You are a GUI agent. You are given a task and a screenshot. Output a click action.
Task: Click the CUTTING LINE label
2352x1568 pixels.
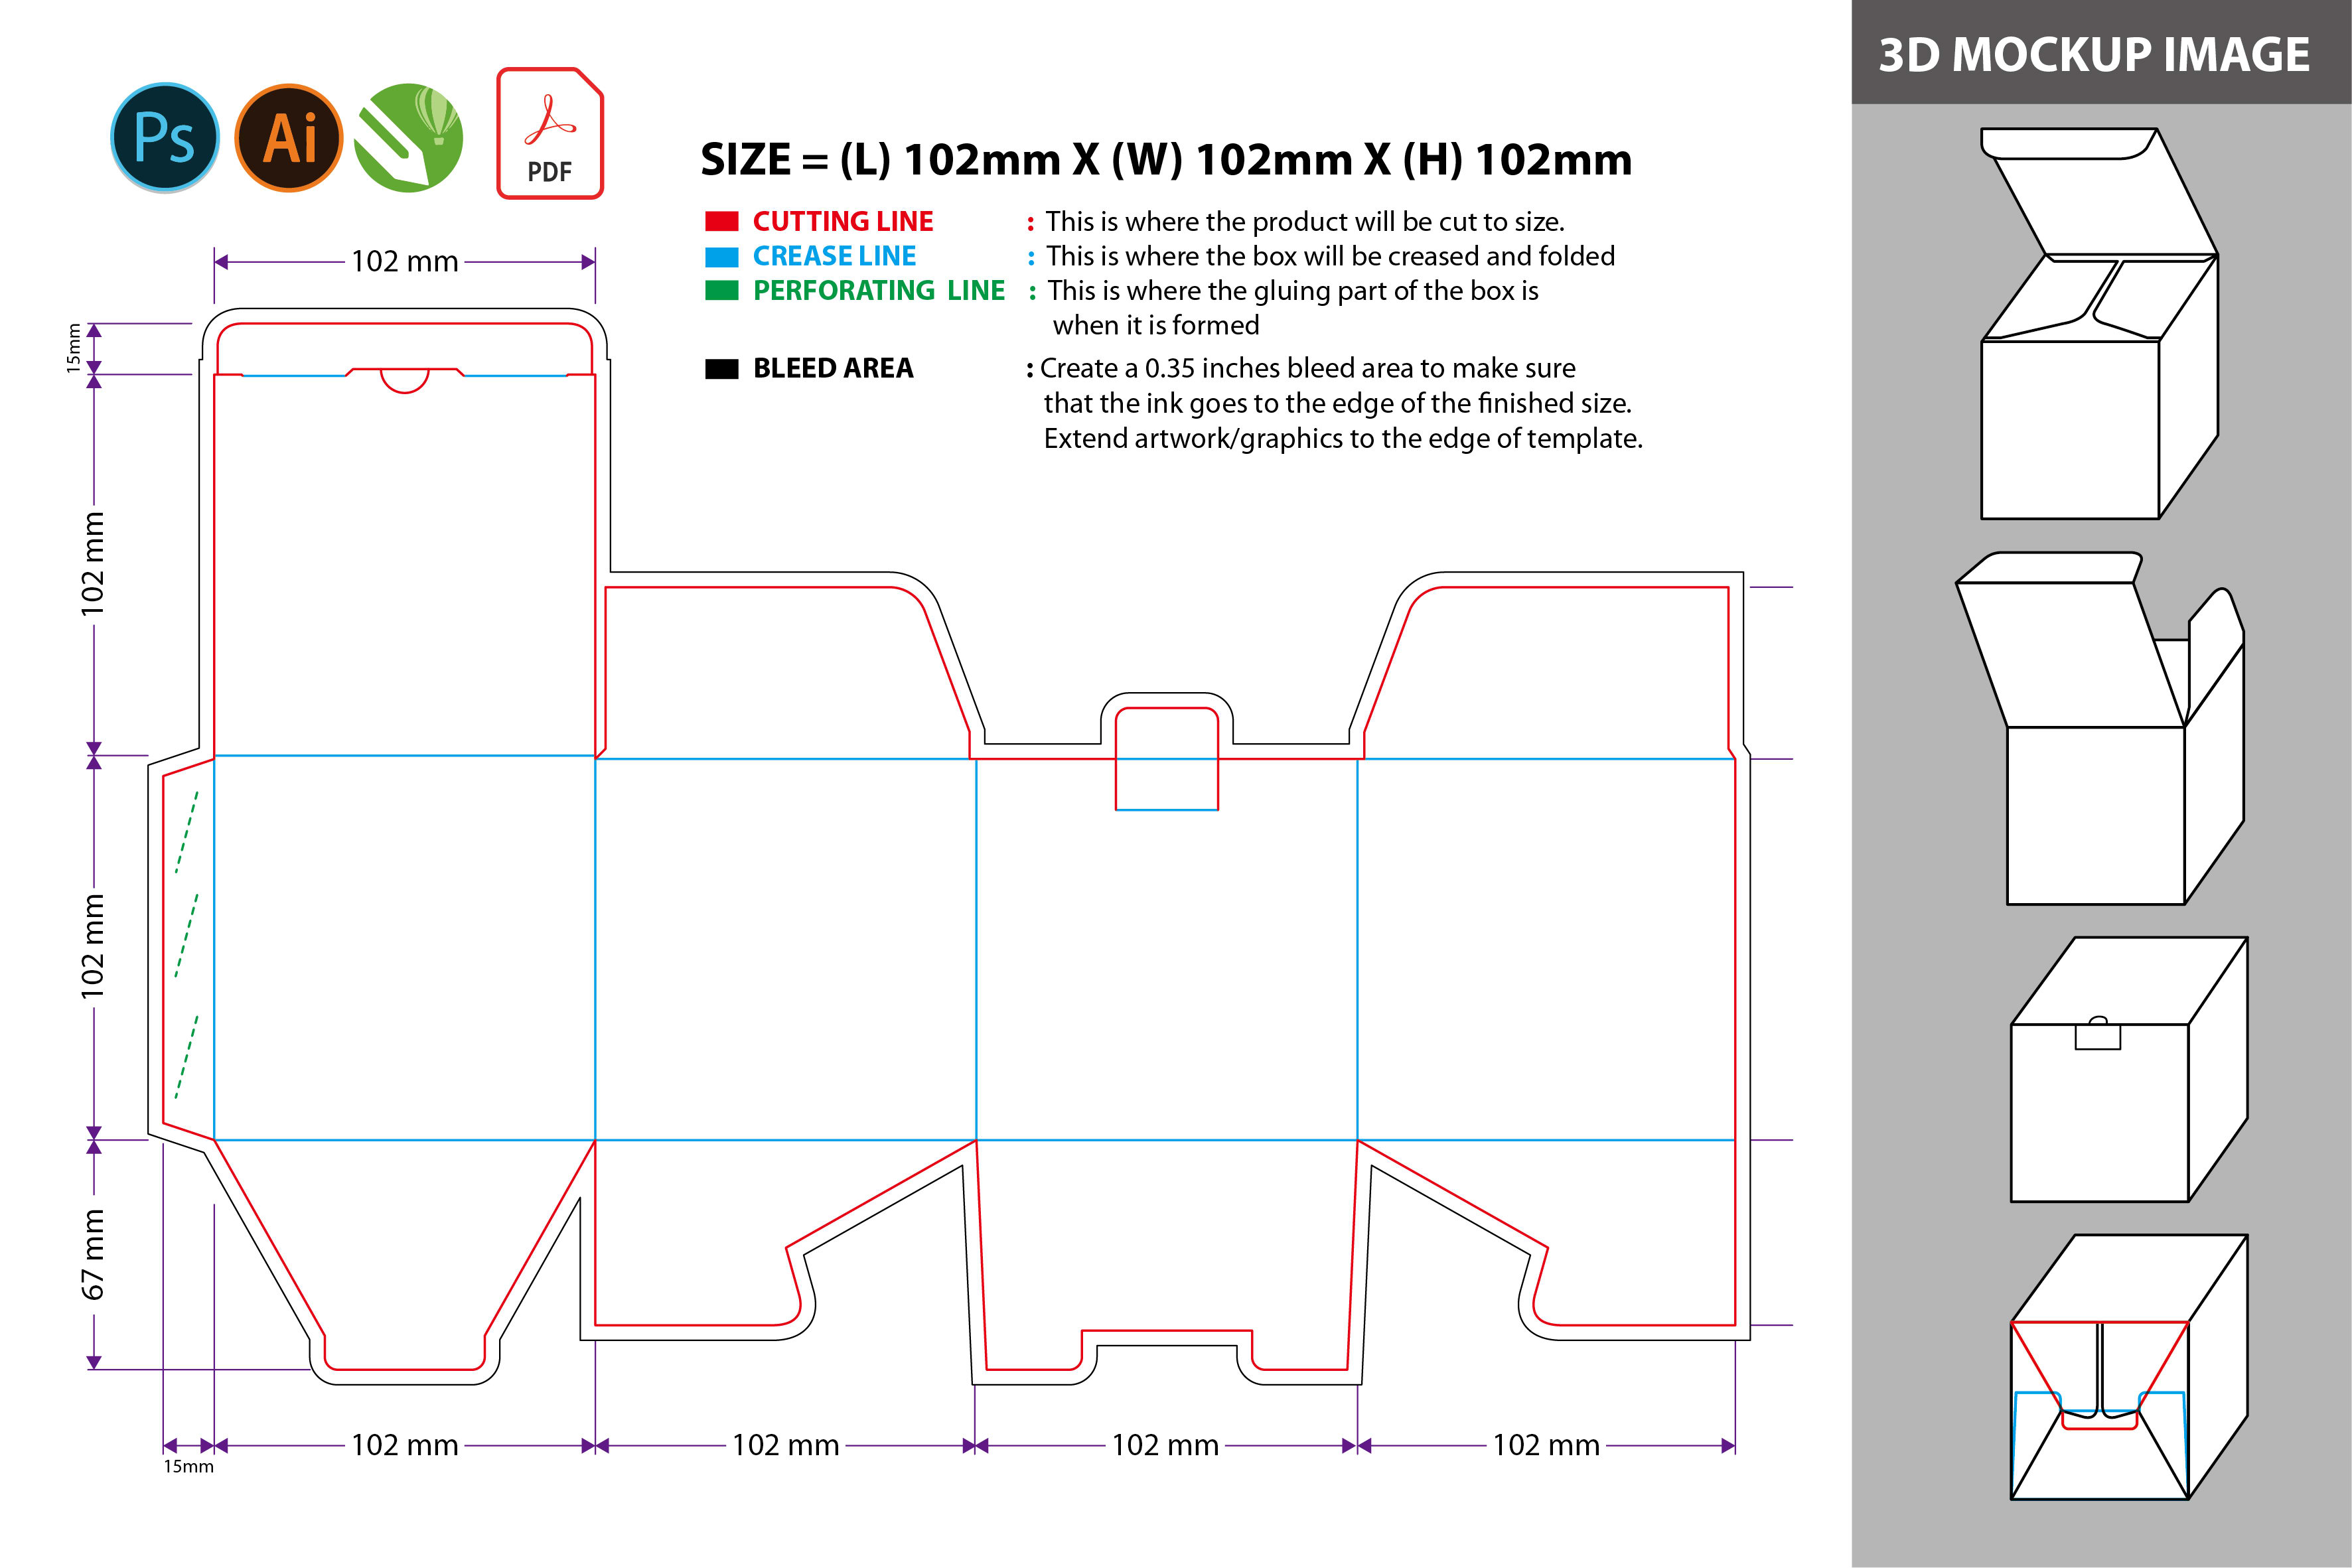tap(843, 221)
